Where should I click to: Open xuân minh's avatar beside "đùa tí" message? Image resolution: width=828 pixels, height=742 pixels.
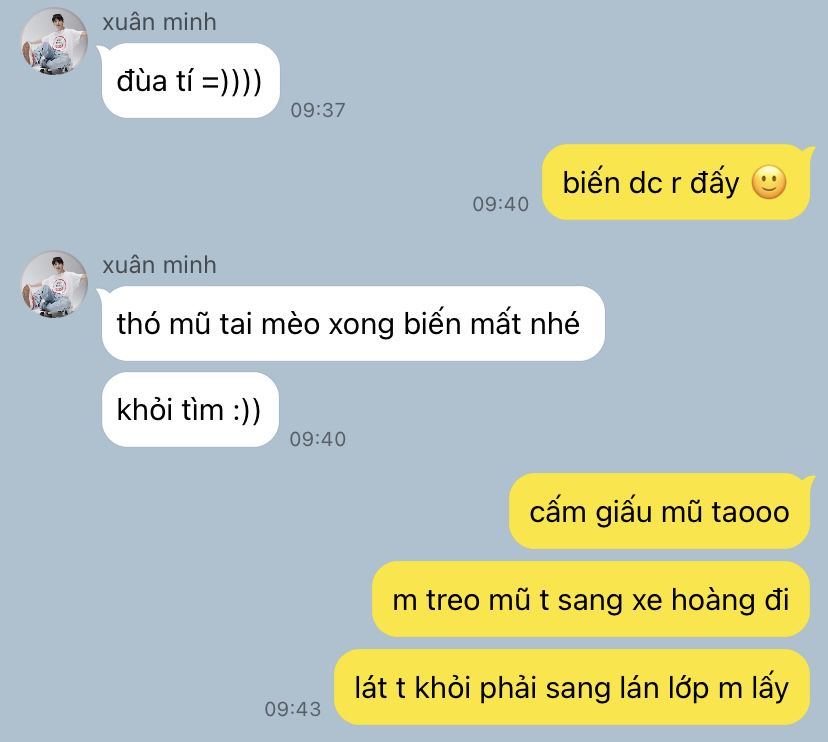pyautogui.click(x=54, y=41)
